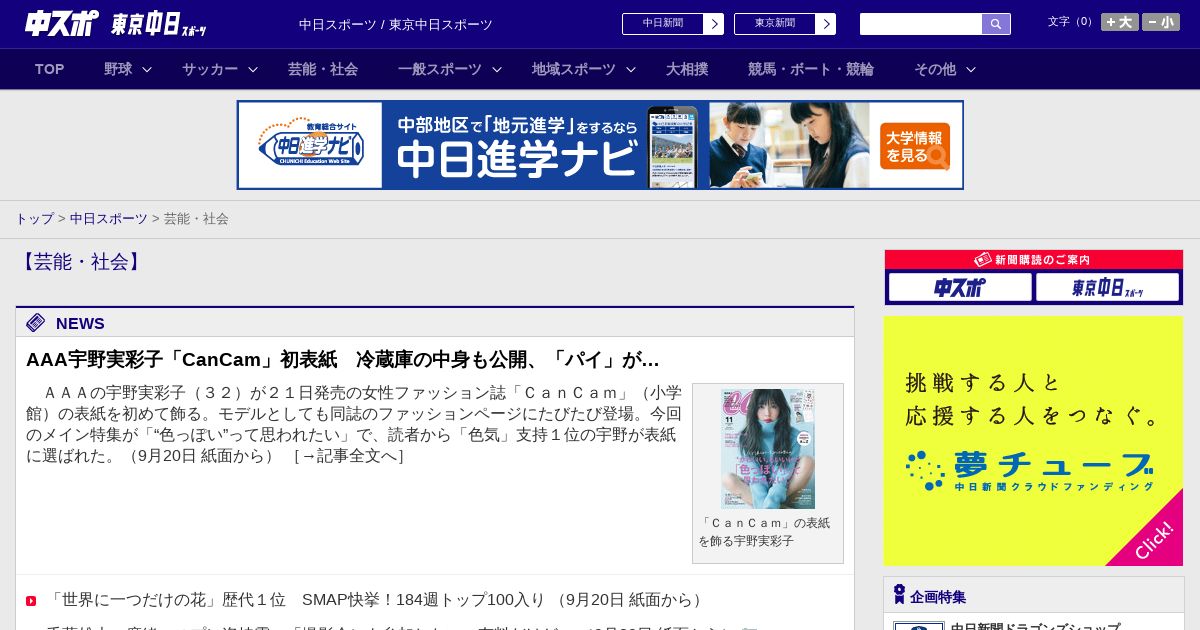Click NEWS section icon
Screen dimensions: 1200x630
coord(36,323)
